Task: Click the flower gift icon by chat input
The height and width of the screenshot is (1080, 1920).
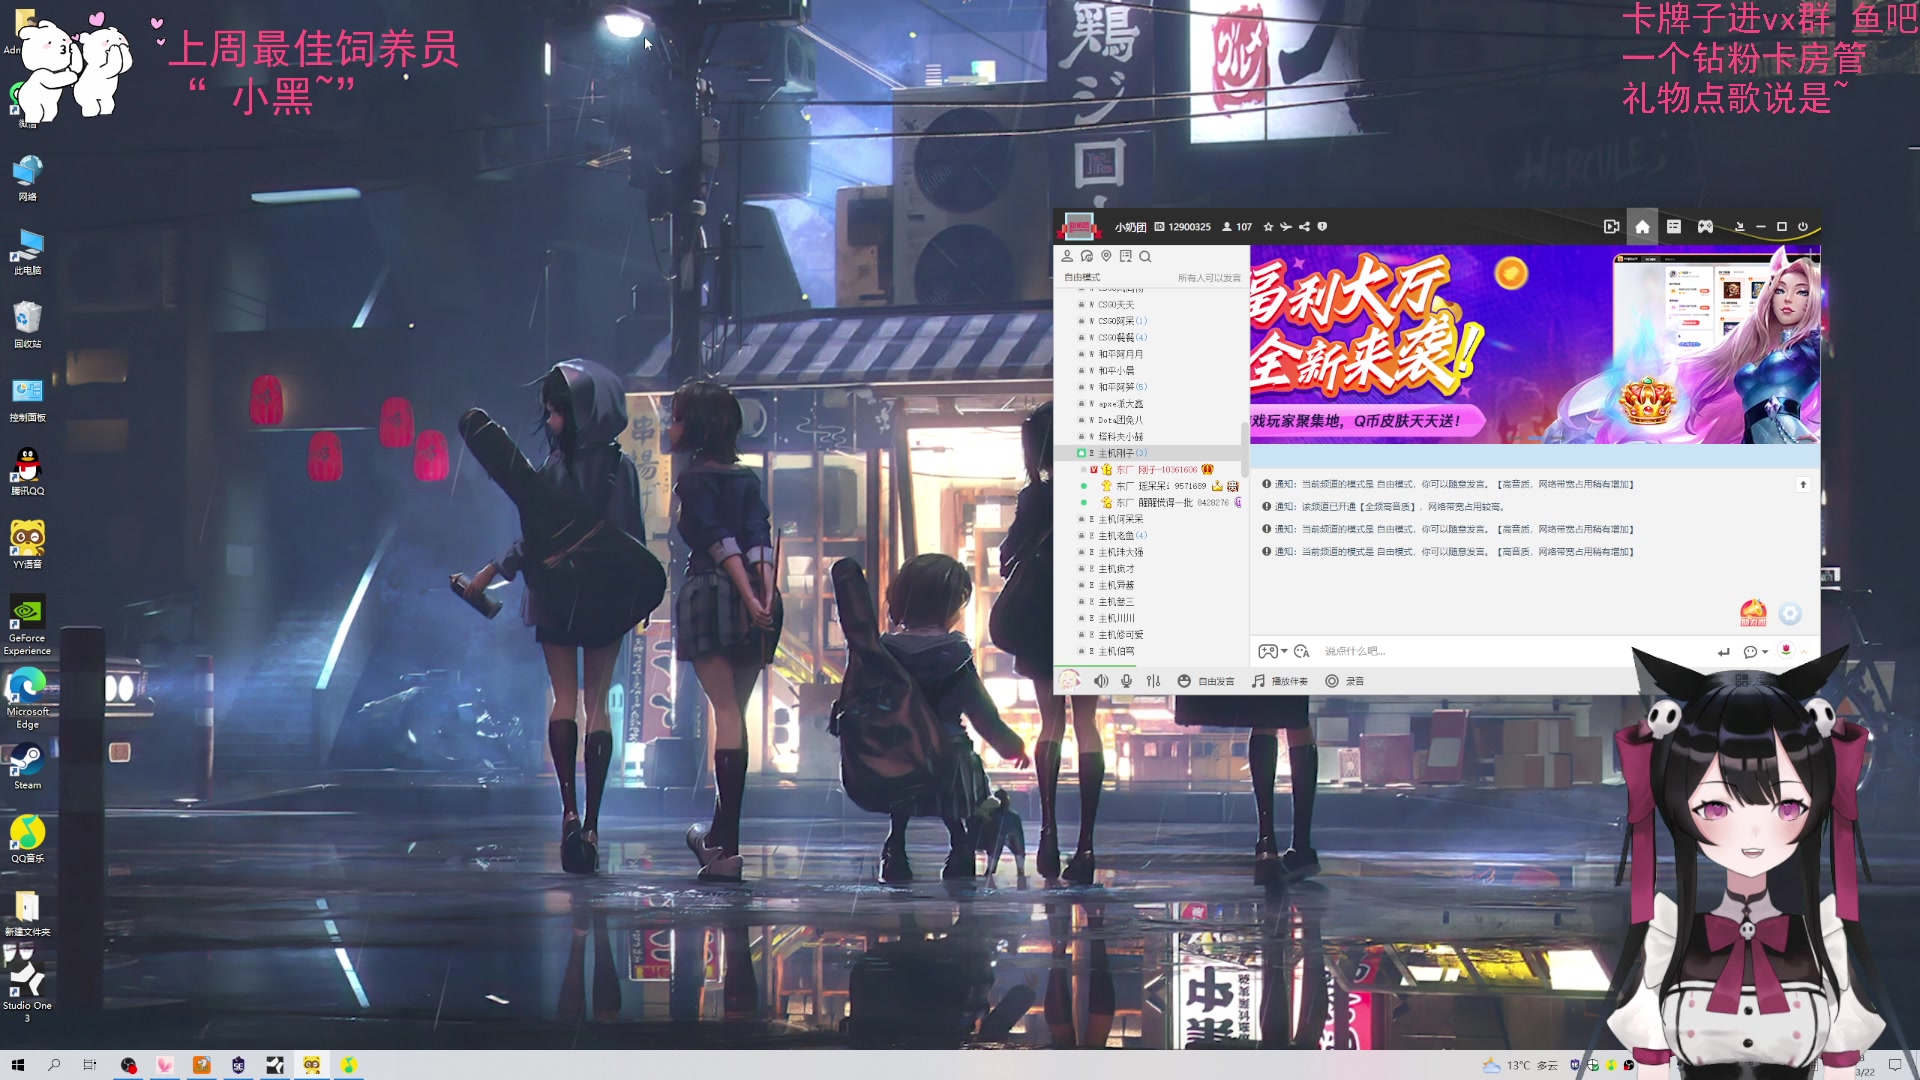Action: (x=1785, y=651)
